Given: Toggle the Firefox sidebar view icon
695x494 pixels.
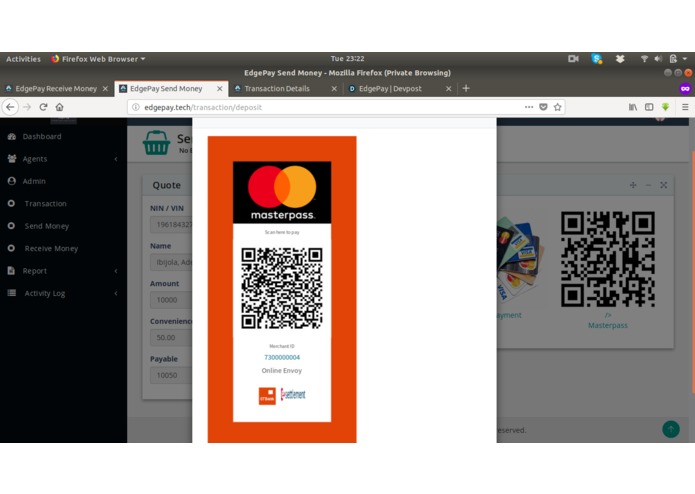Looking at the screenshot, I should click(x=649, y=107).
